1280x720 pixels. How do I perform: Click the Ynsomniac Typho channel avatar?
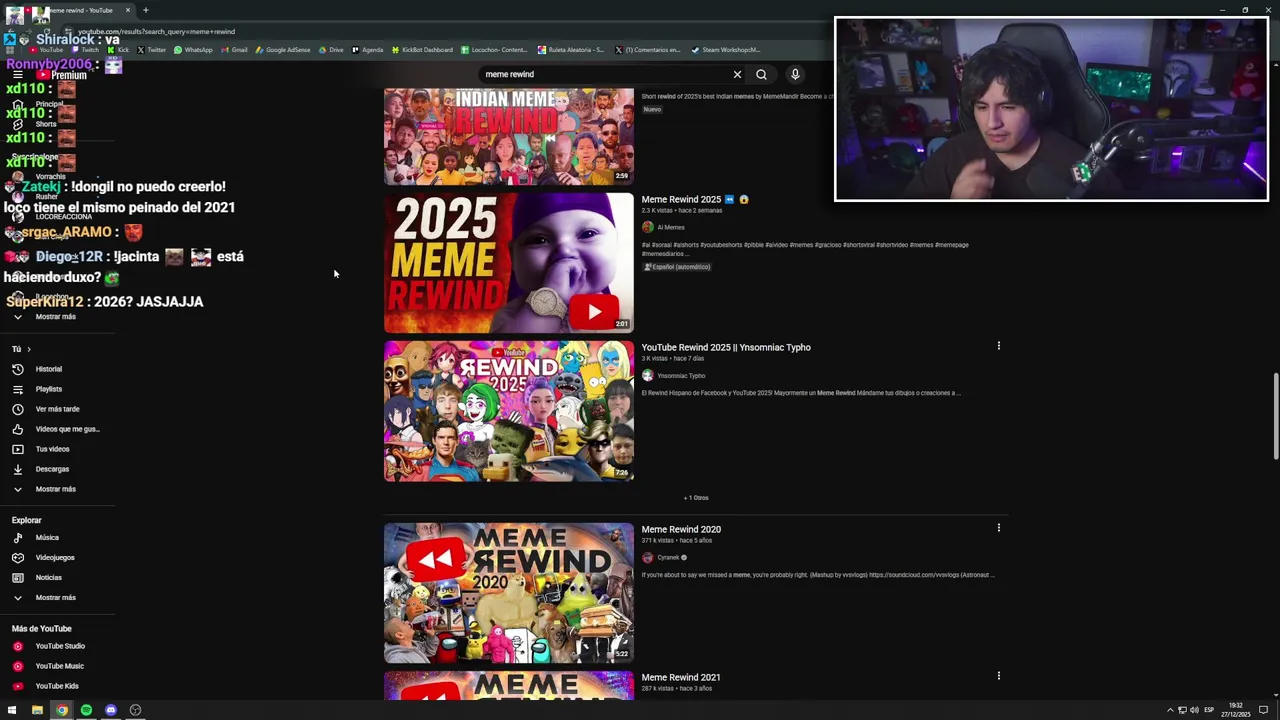647,376
